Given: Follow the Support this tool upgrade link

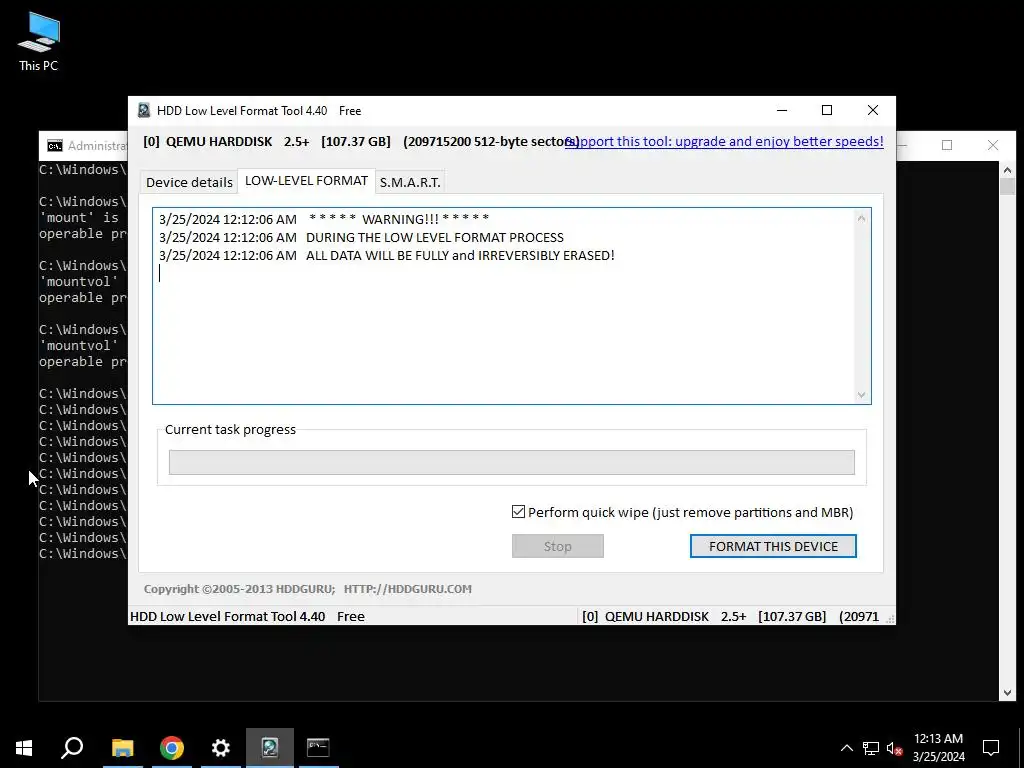Looking at the screenshot, I should point(724,141).
